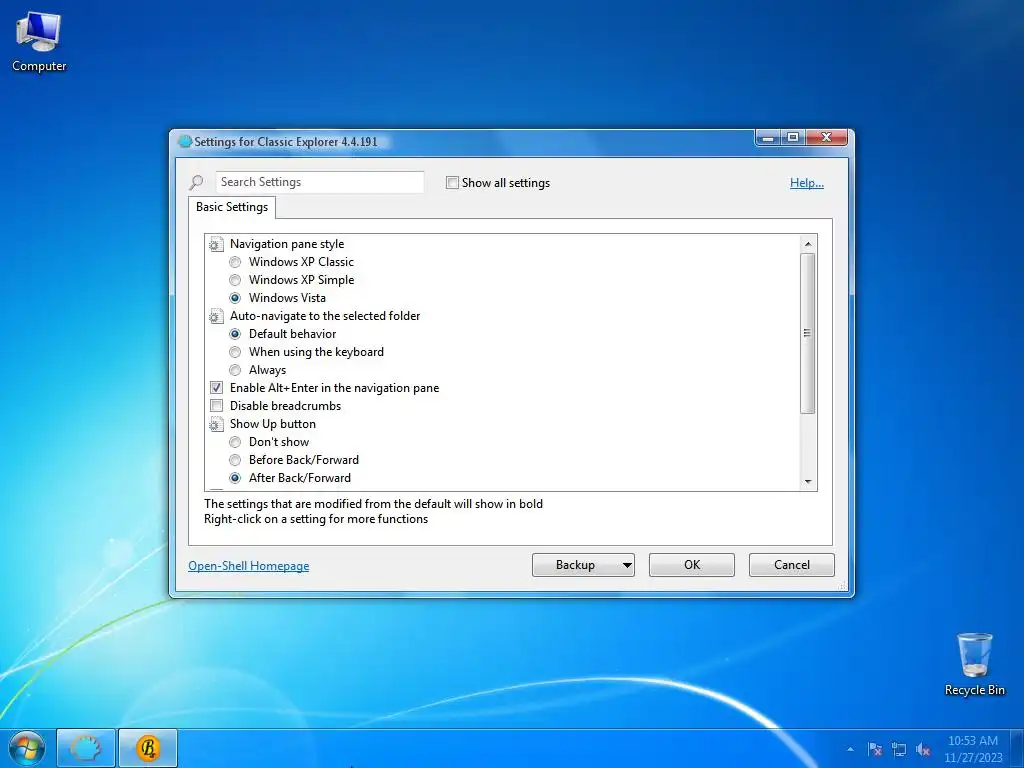The height and width of the screenshot is (768, 1024).
Task: Click the Show Up button heading
Action: (272, 424)
